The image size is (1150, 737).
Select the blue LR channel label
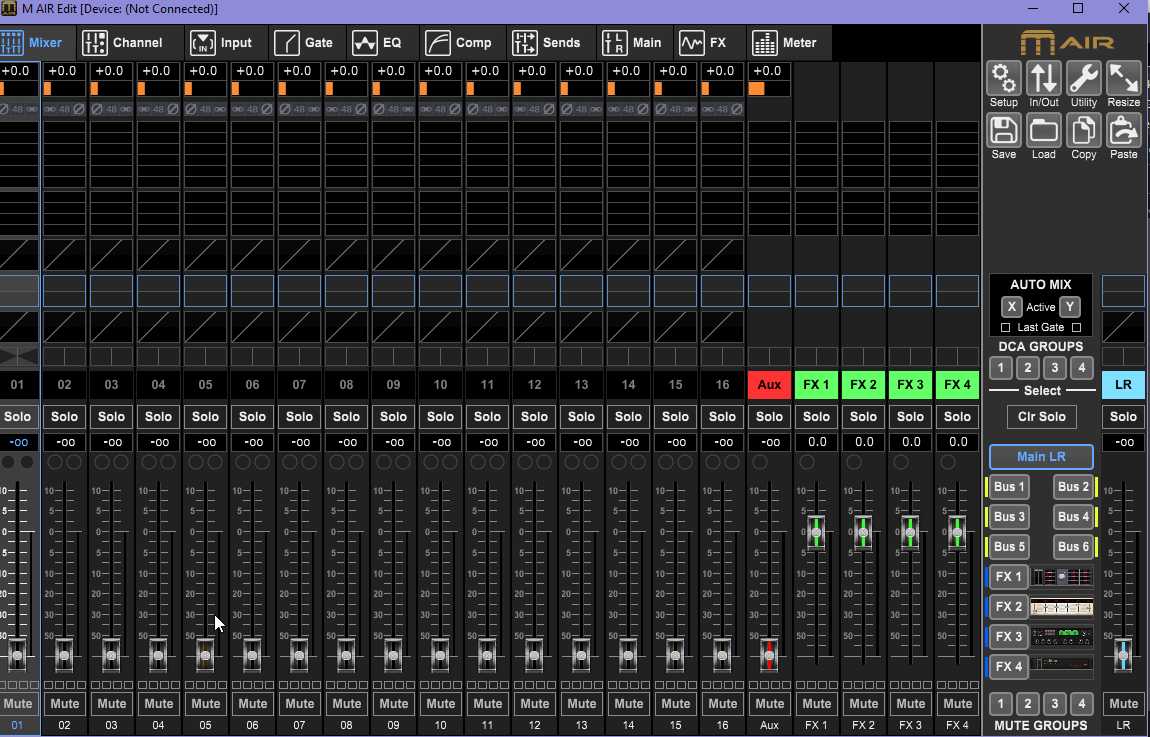pos(1123,385)
